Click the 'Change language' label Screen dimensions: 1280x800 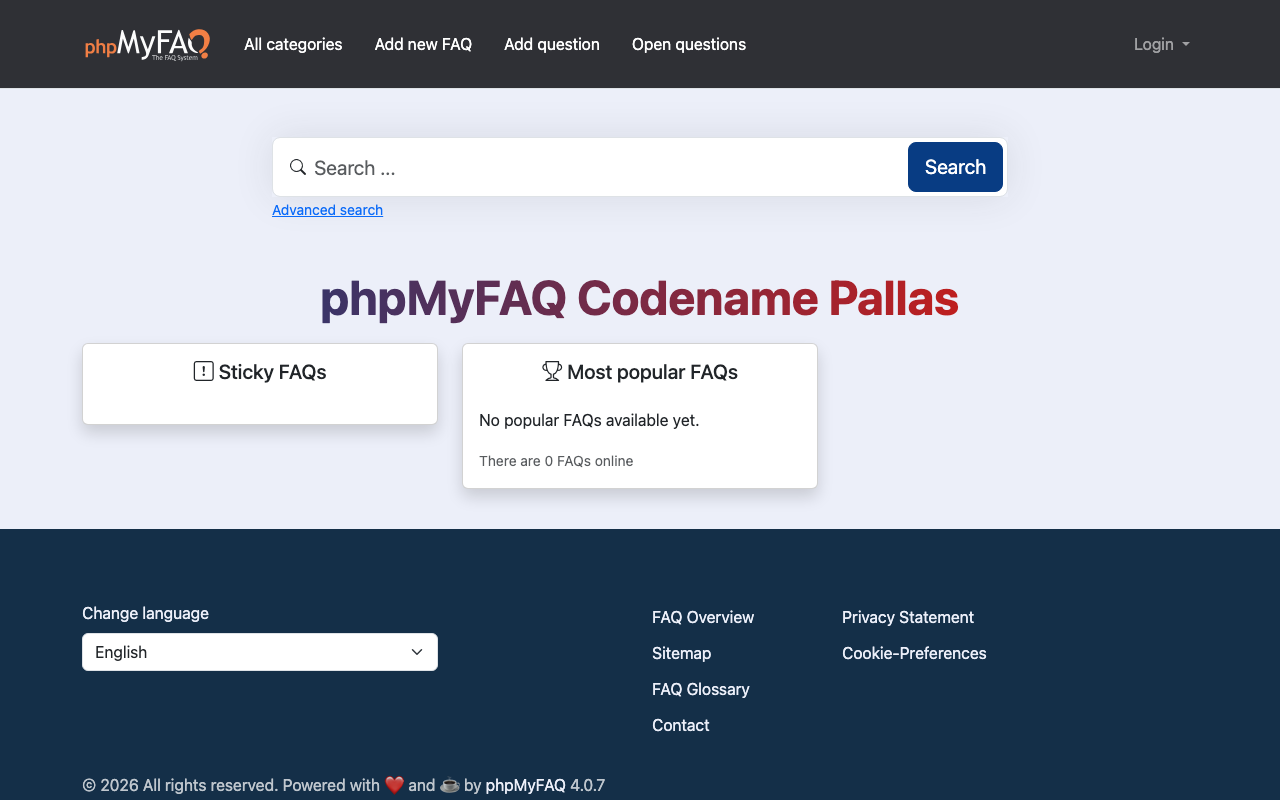tap(145, 613)
